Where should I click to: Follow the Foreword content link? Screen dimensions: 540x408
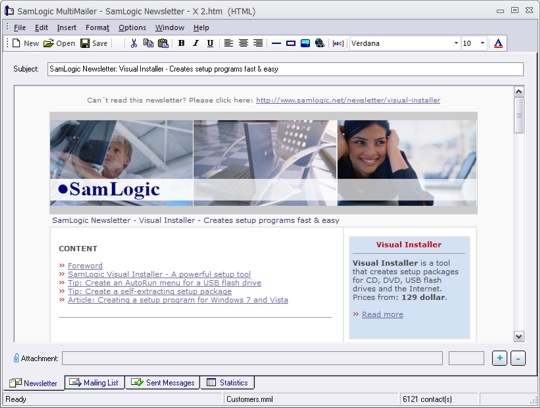85,266
